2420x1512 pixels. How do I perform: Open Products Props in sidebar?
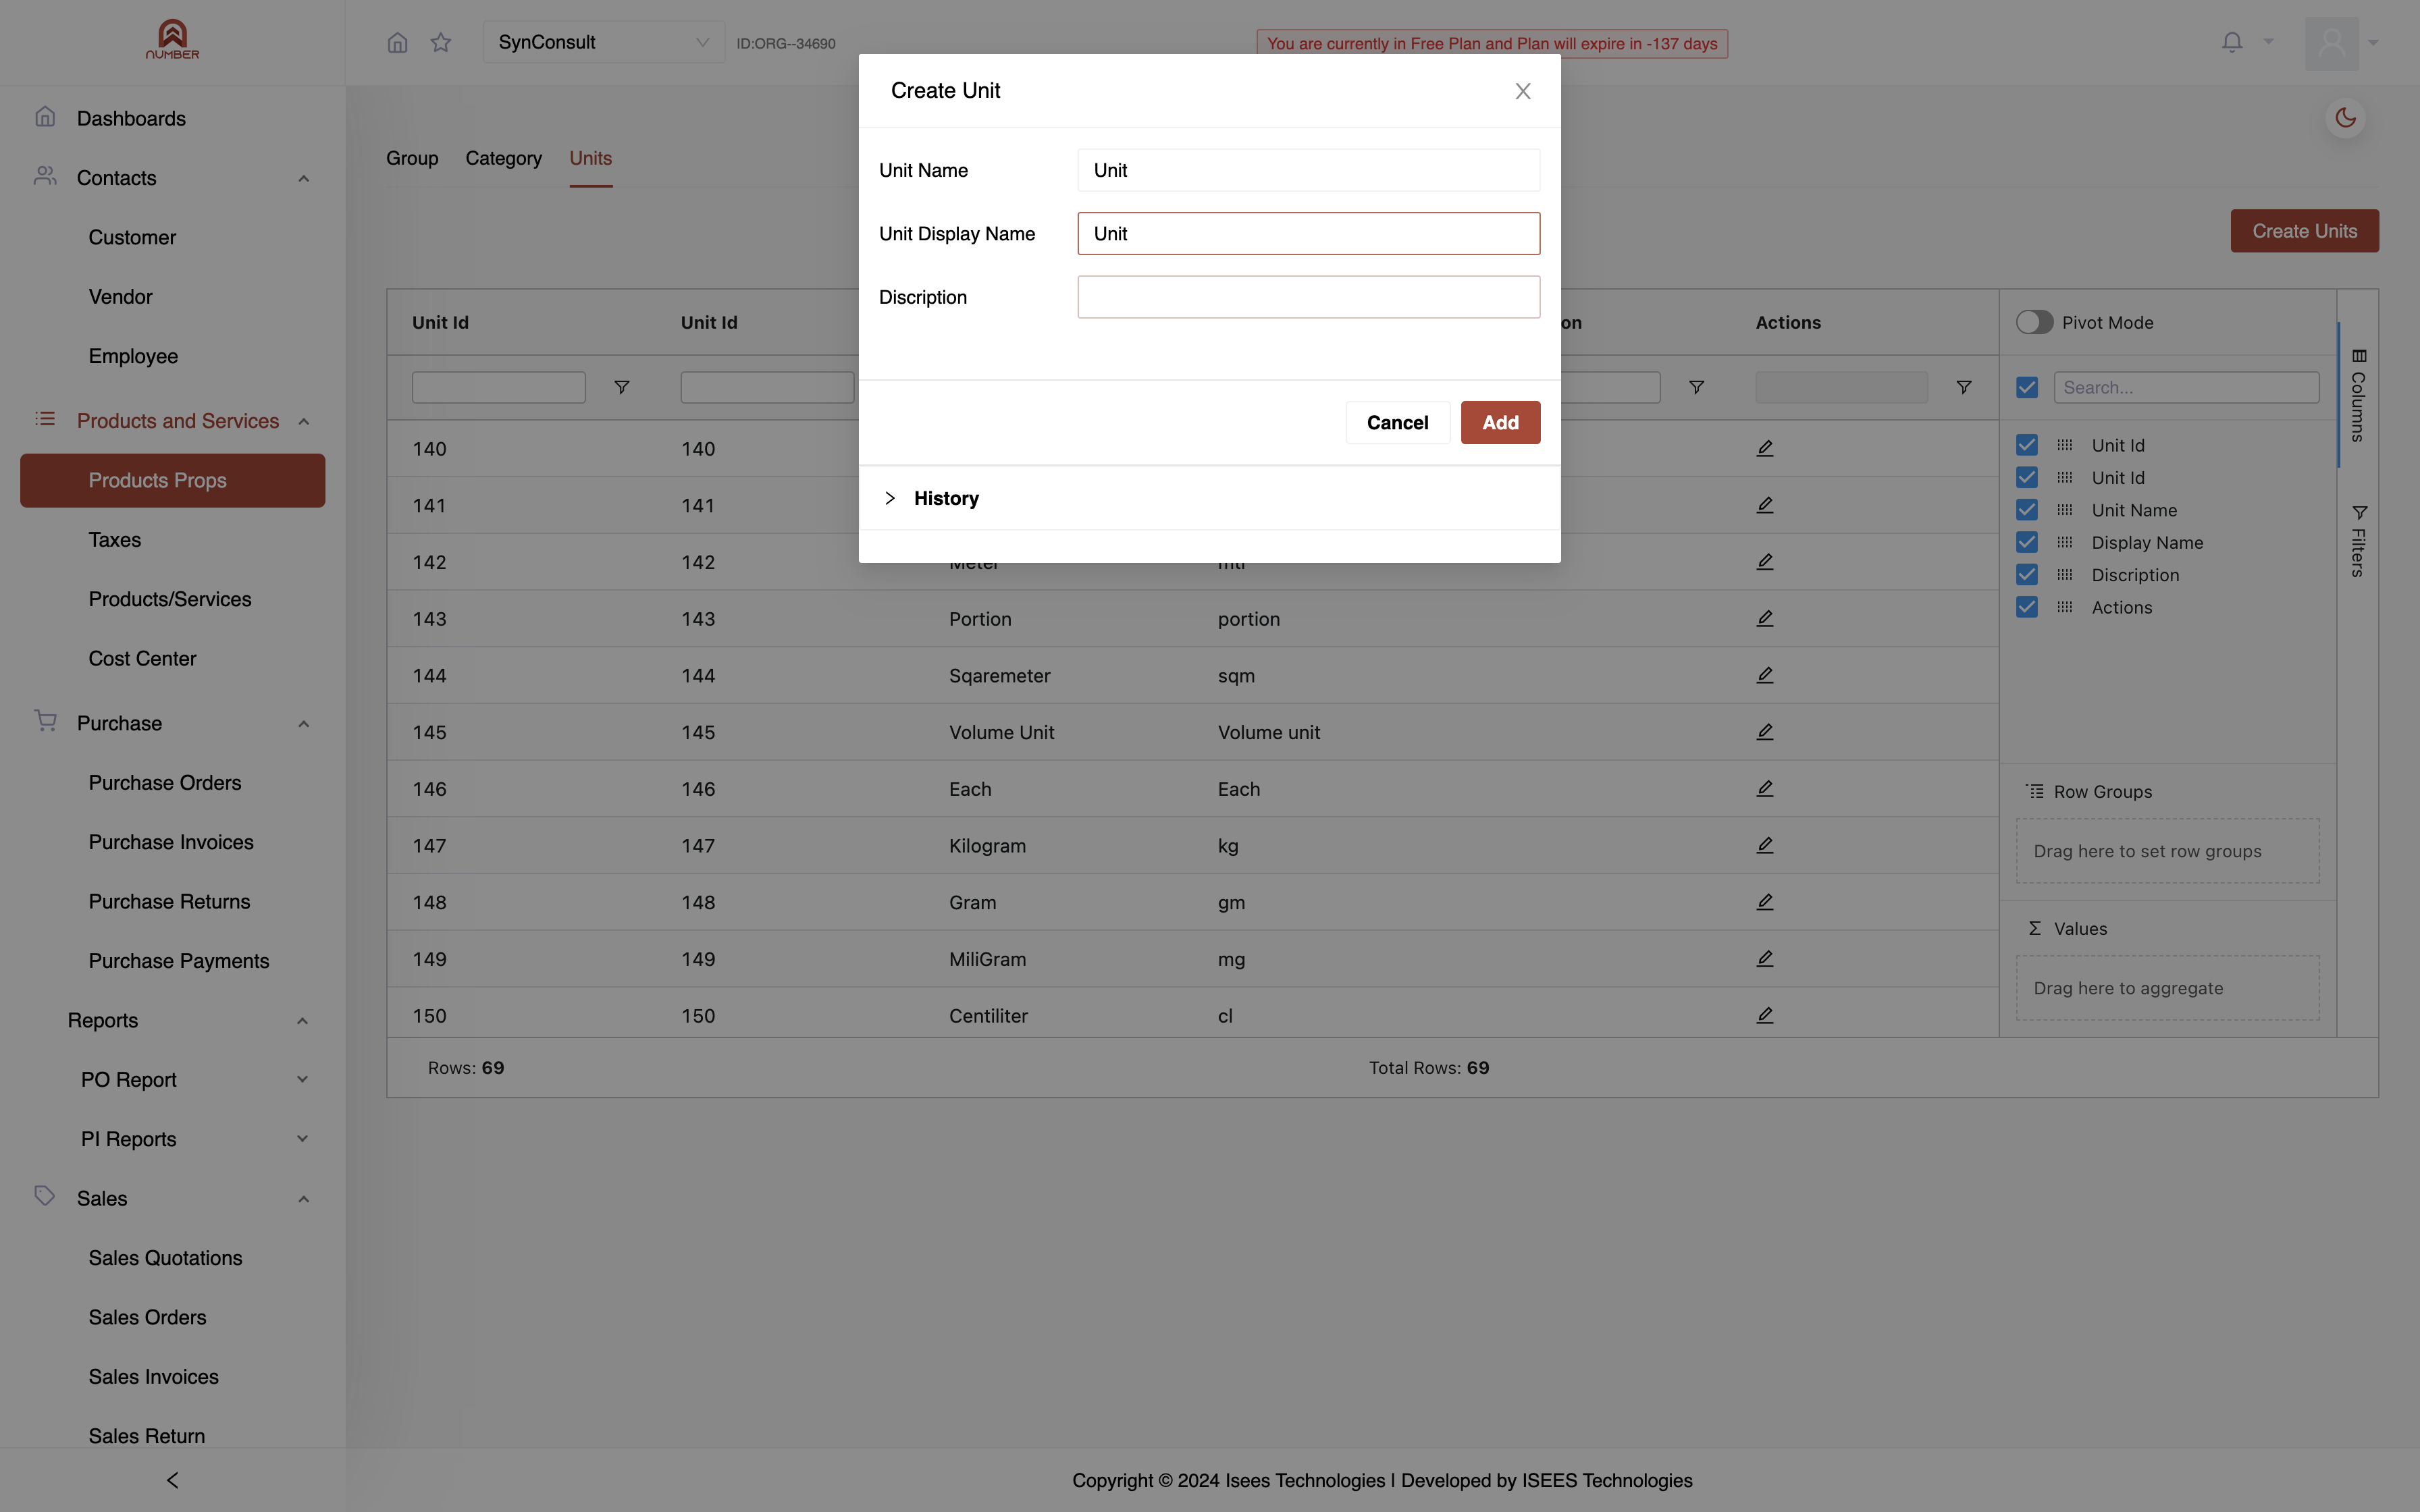[x=172, y=480]
